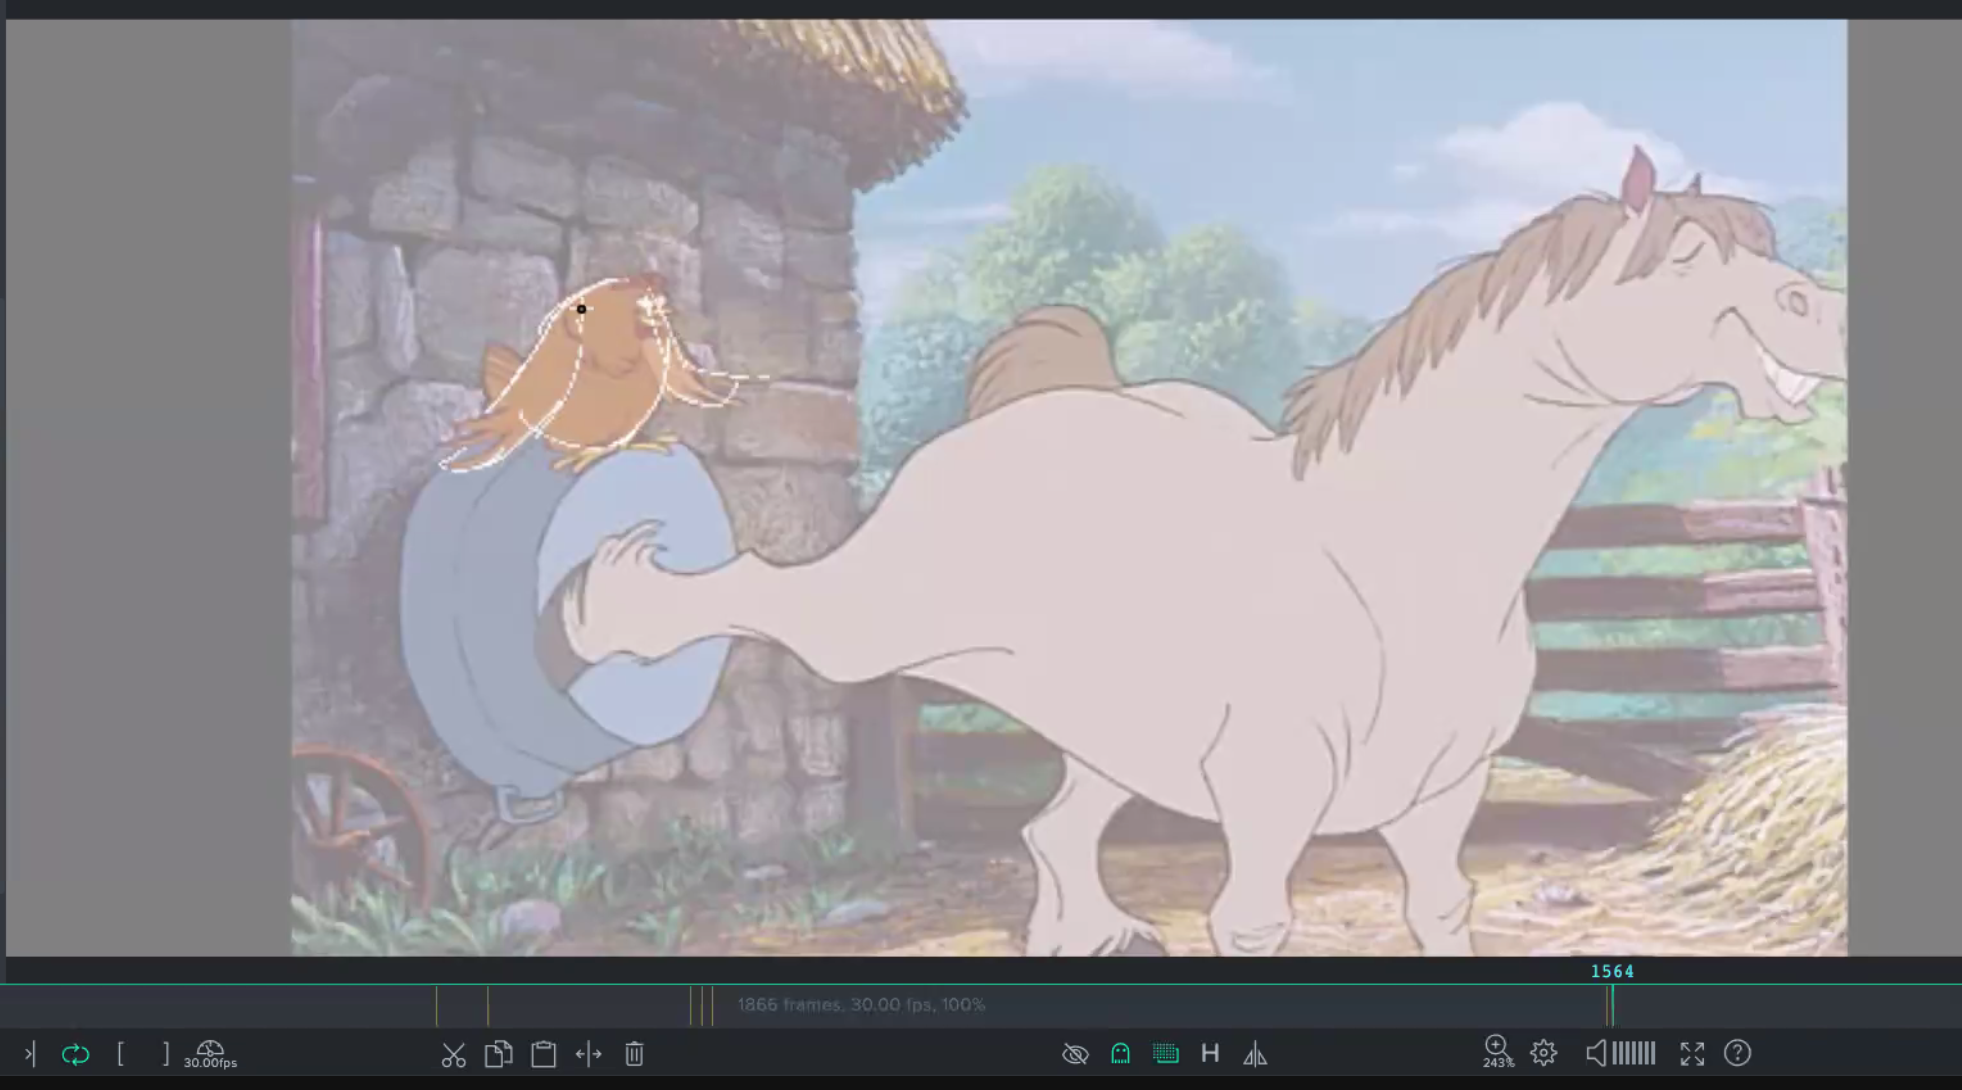The width and height of the screenshot is (1962, 1090).
Task: Jump to the end of the timeline
Action: tap(30, 1053)
